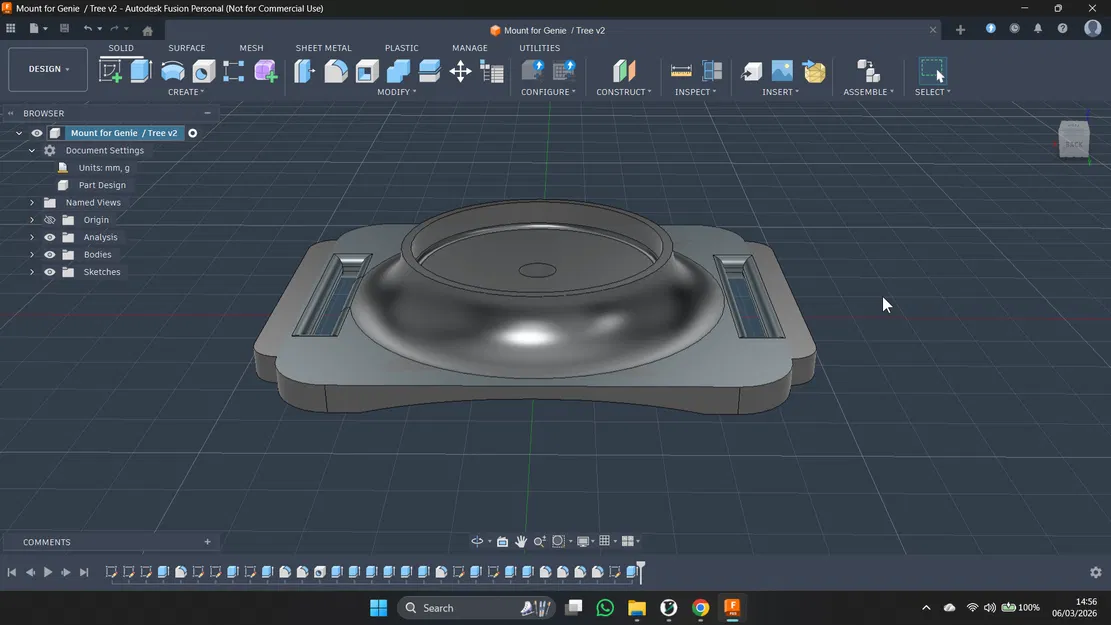This screenshot has width=1111, height=625.
Task: Click the Move/Copy arrows icon
Action: click(460, 70)
